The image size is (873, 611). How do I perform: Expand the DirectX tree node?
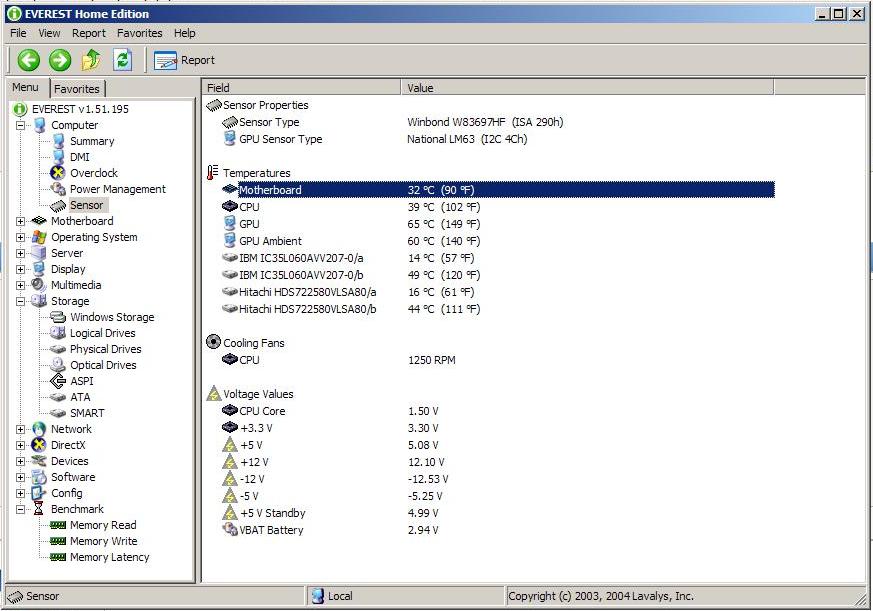click(21, 446)
